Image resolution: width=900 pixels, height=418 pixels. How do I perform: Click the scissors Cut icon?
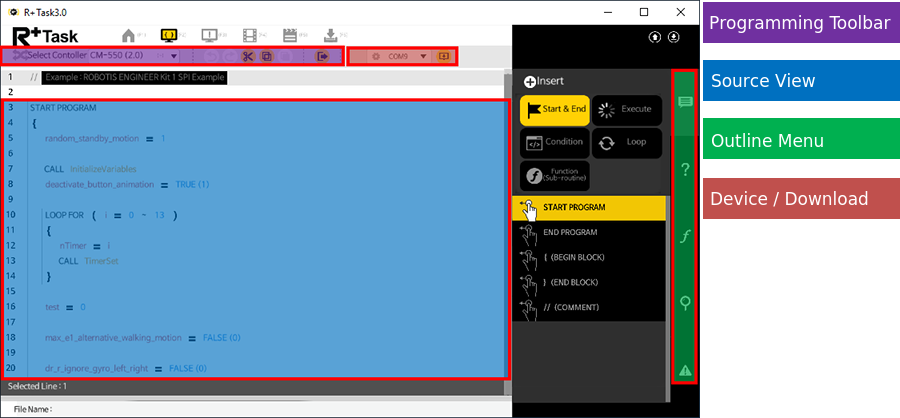pos(247,56)
